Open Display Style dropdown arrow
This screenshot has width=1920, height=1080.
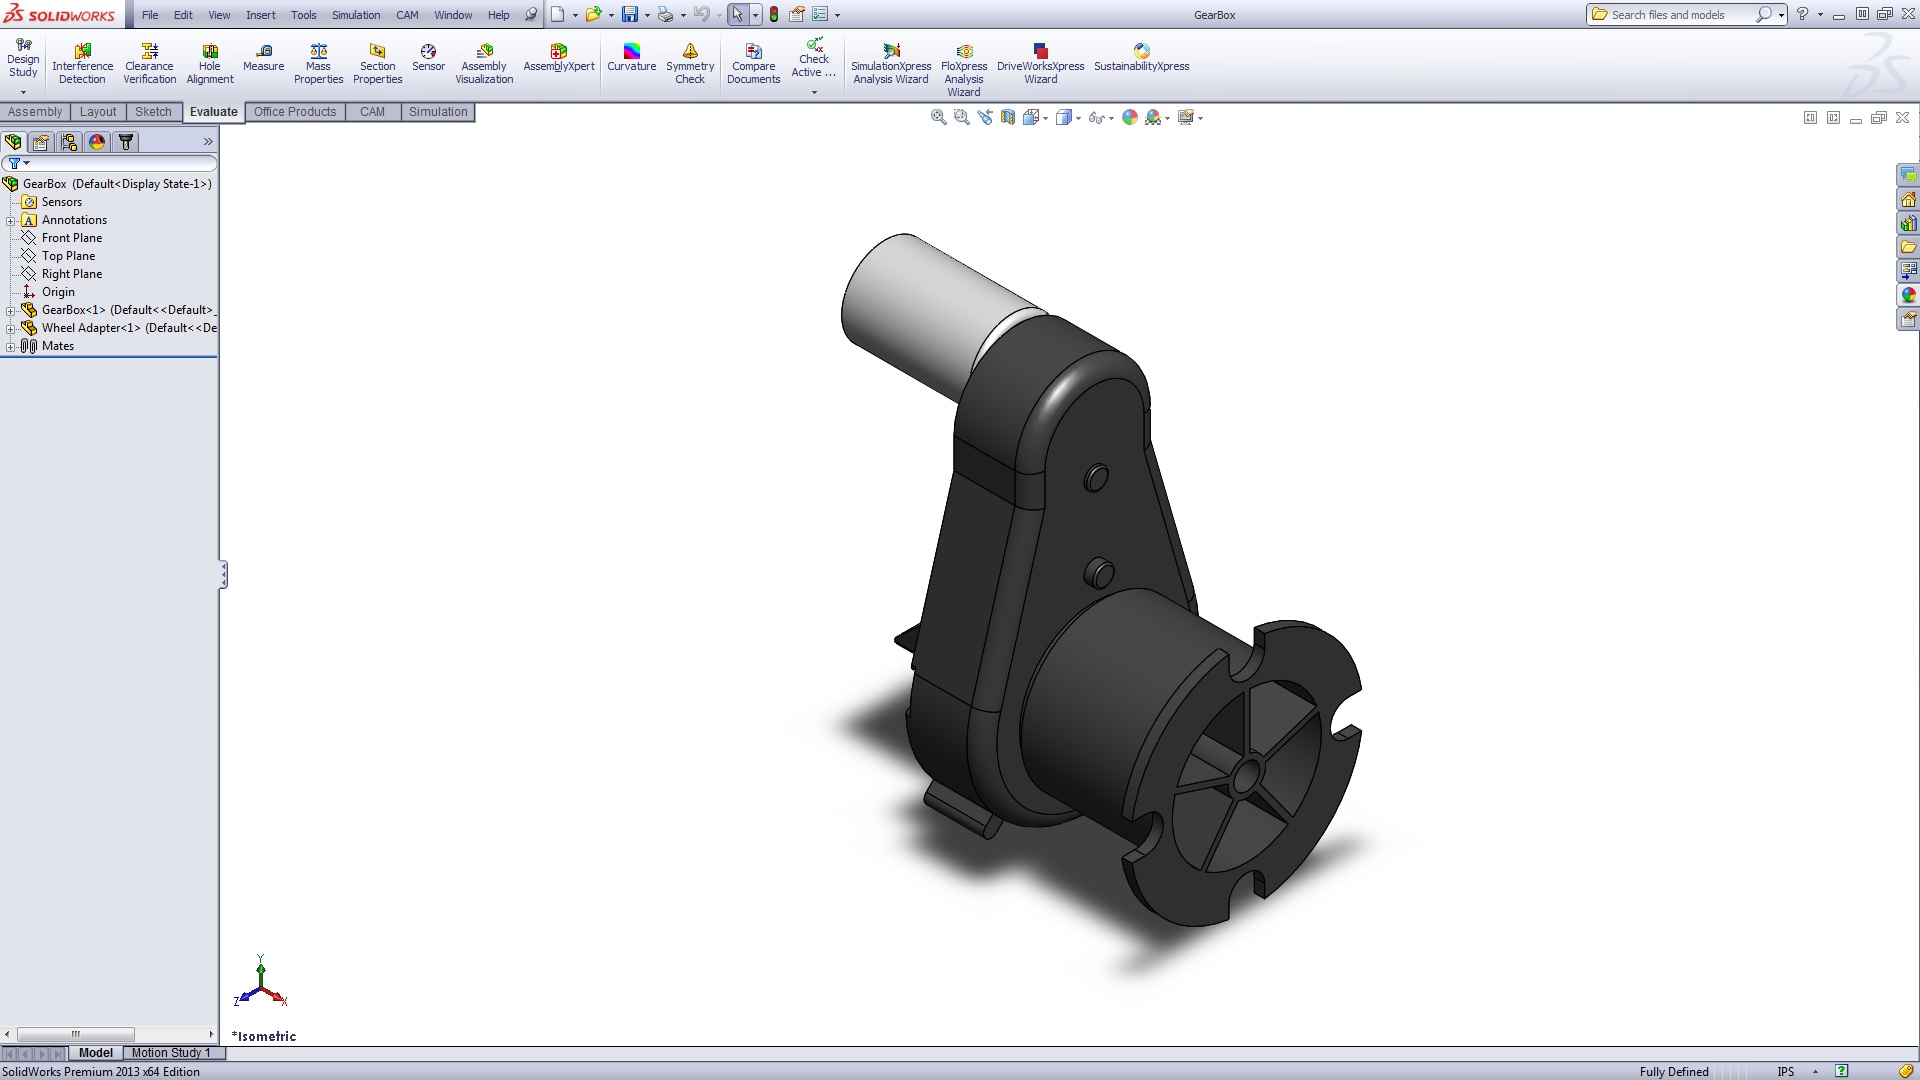click(x=1079, y=119)
